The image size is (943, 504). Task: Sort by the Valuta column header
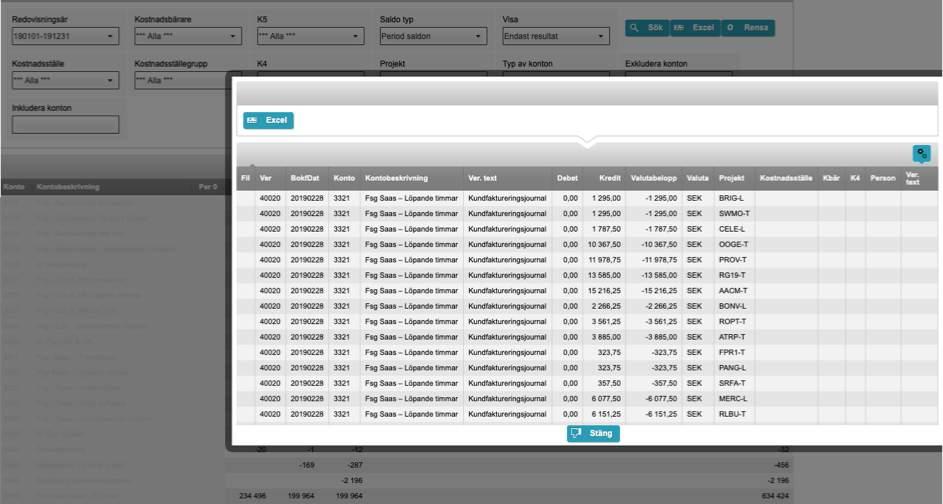698,178
